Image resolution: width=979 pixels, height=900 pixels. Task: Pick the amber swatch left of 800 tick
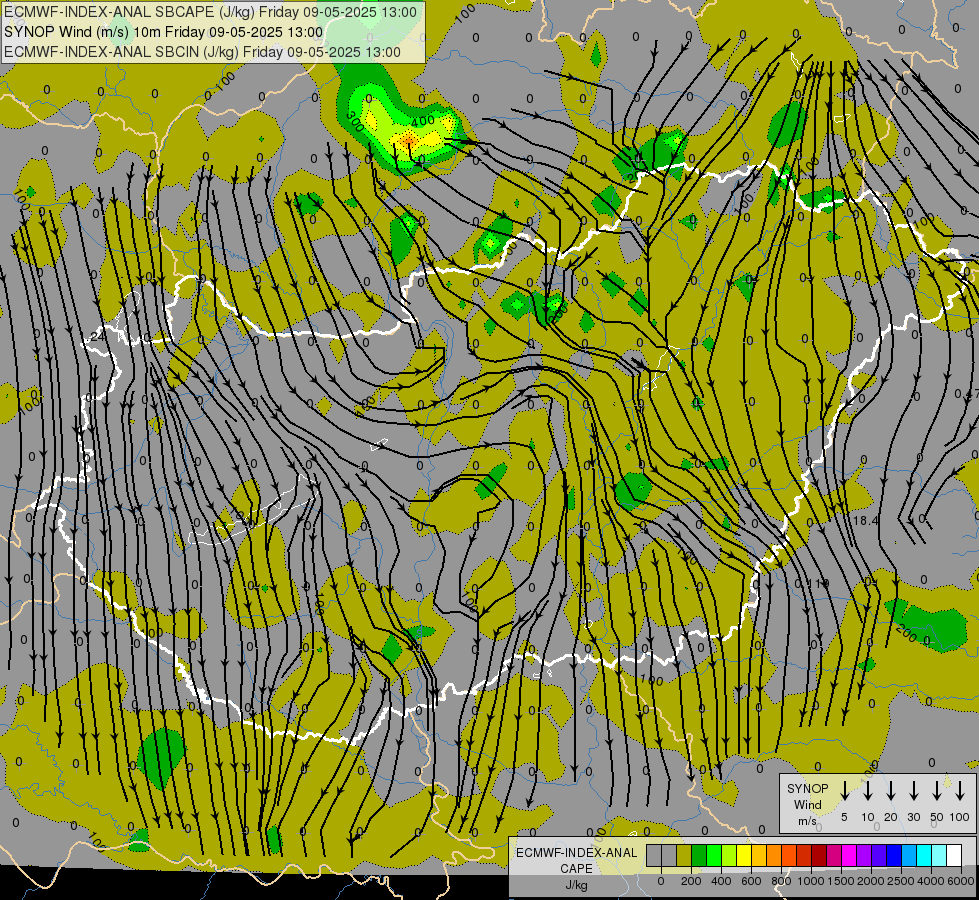(x=759, y=856)
